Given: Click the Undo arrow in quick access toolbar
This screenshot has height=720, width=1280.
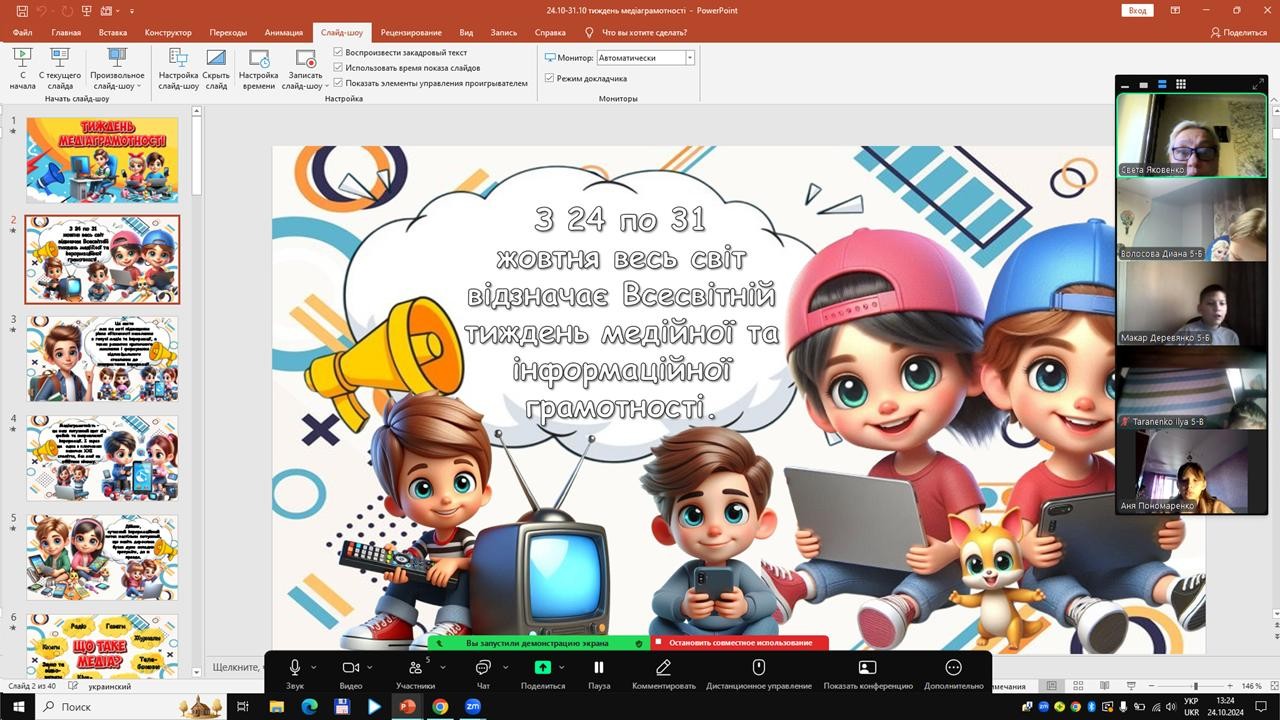Looking at the screenshot, I should click(x=42, y=10).
